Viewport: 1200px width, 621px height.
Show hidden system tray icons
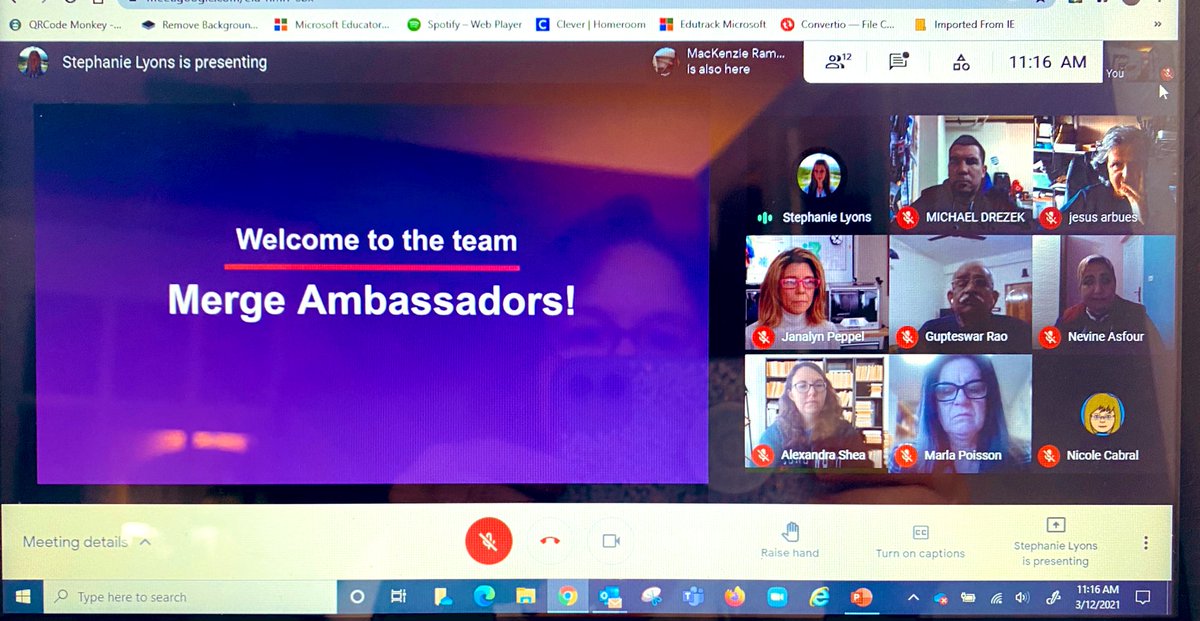(x=912, y=597)
